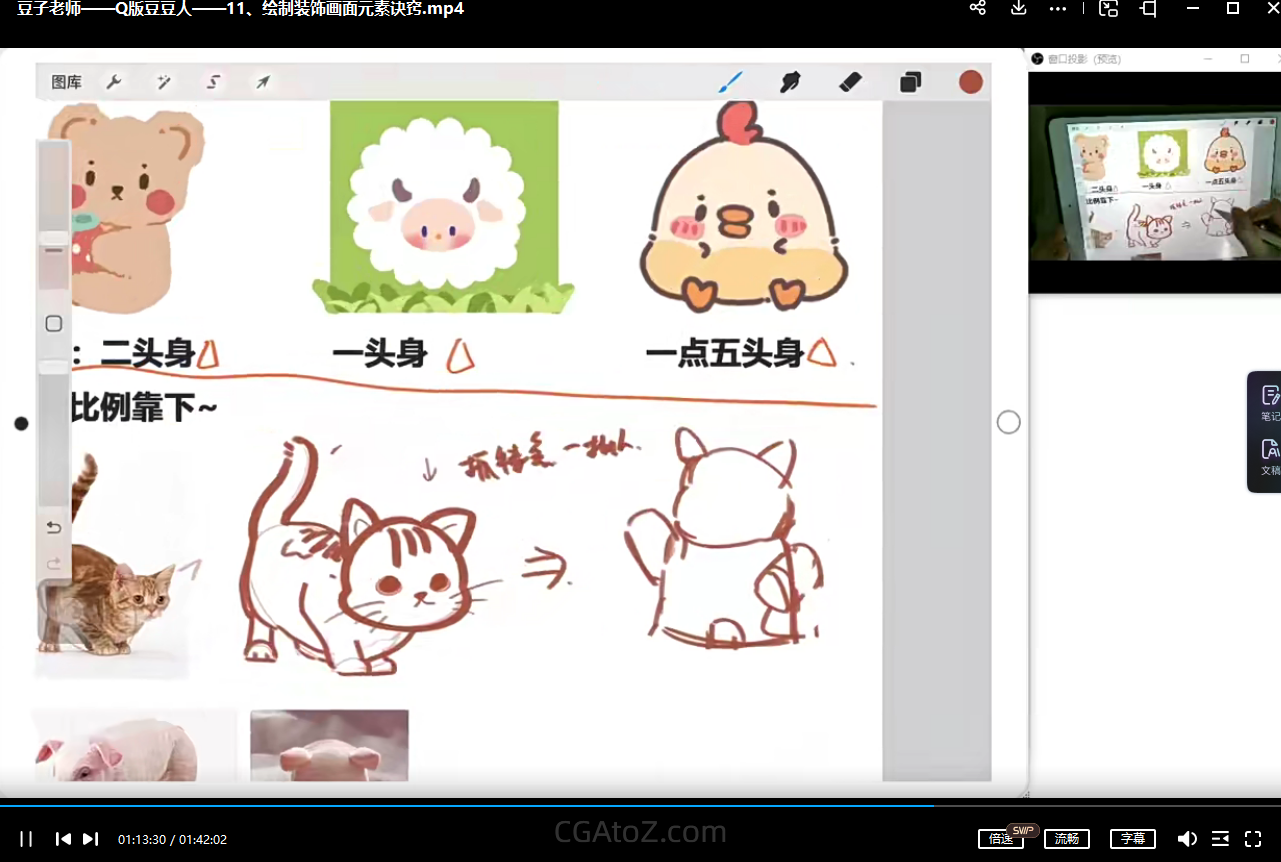Activate the arrow transform tool
The image size is (1281, 862).
pyautogui.click(x=262, y=82)
